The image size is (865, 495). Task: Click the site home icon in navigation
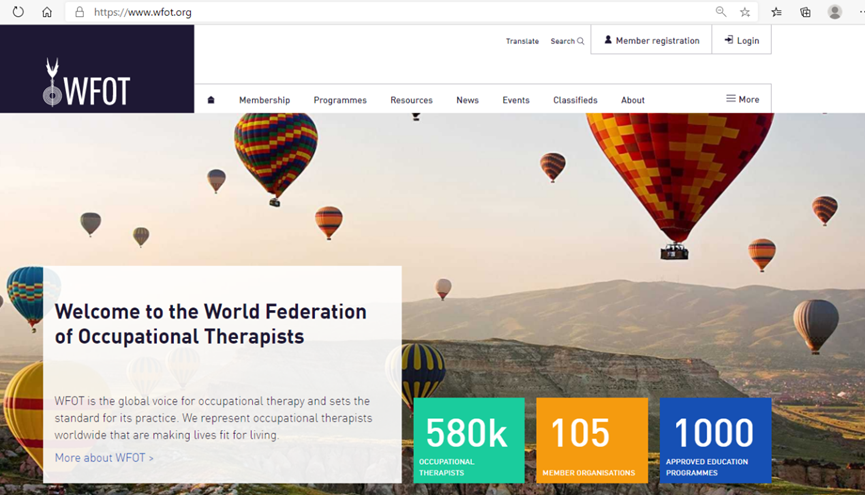pyautogui.click(x=211, y=100)
